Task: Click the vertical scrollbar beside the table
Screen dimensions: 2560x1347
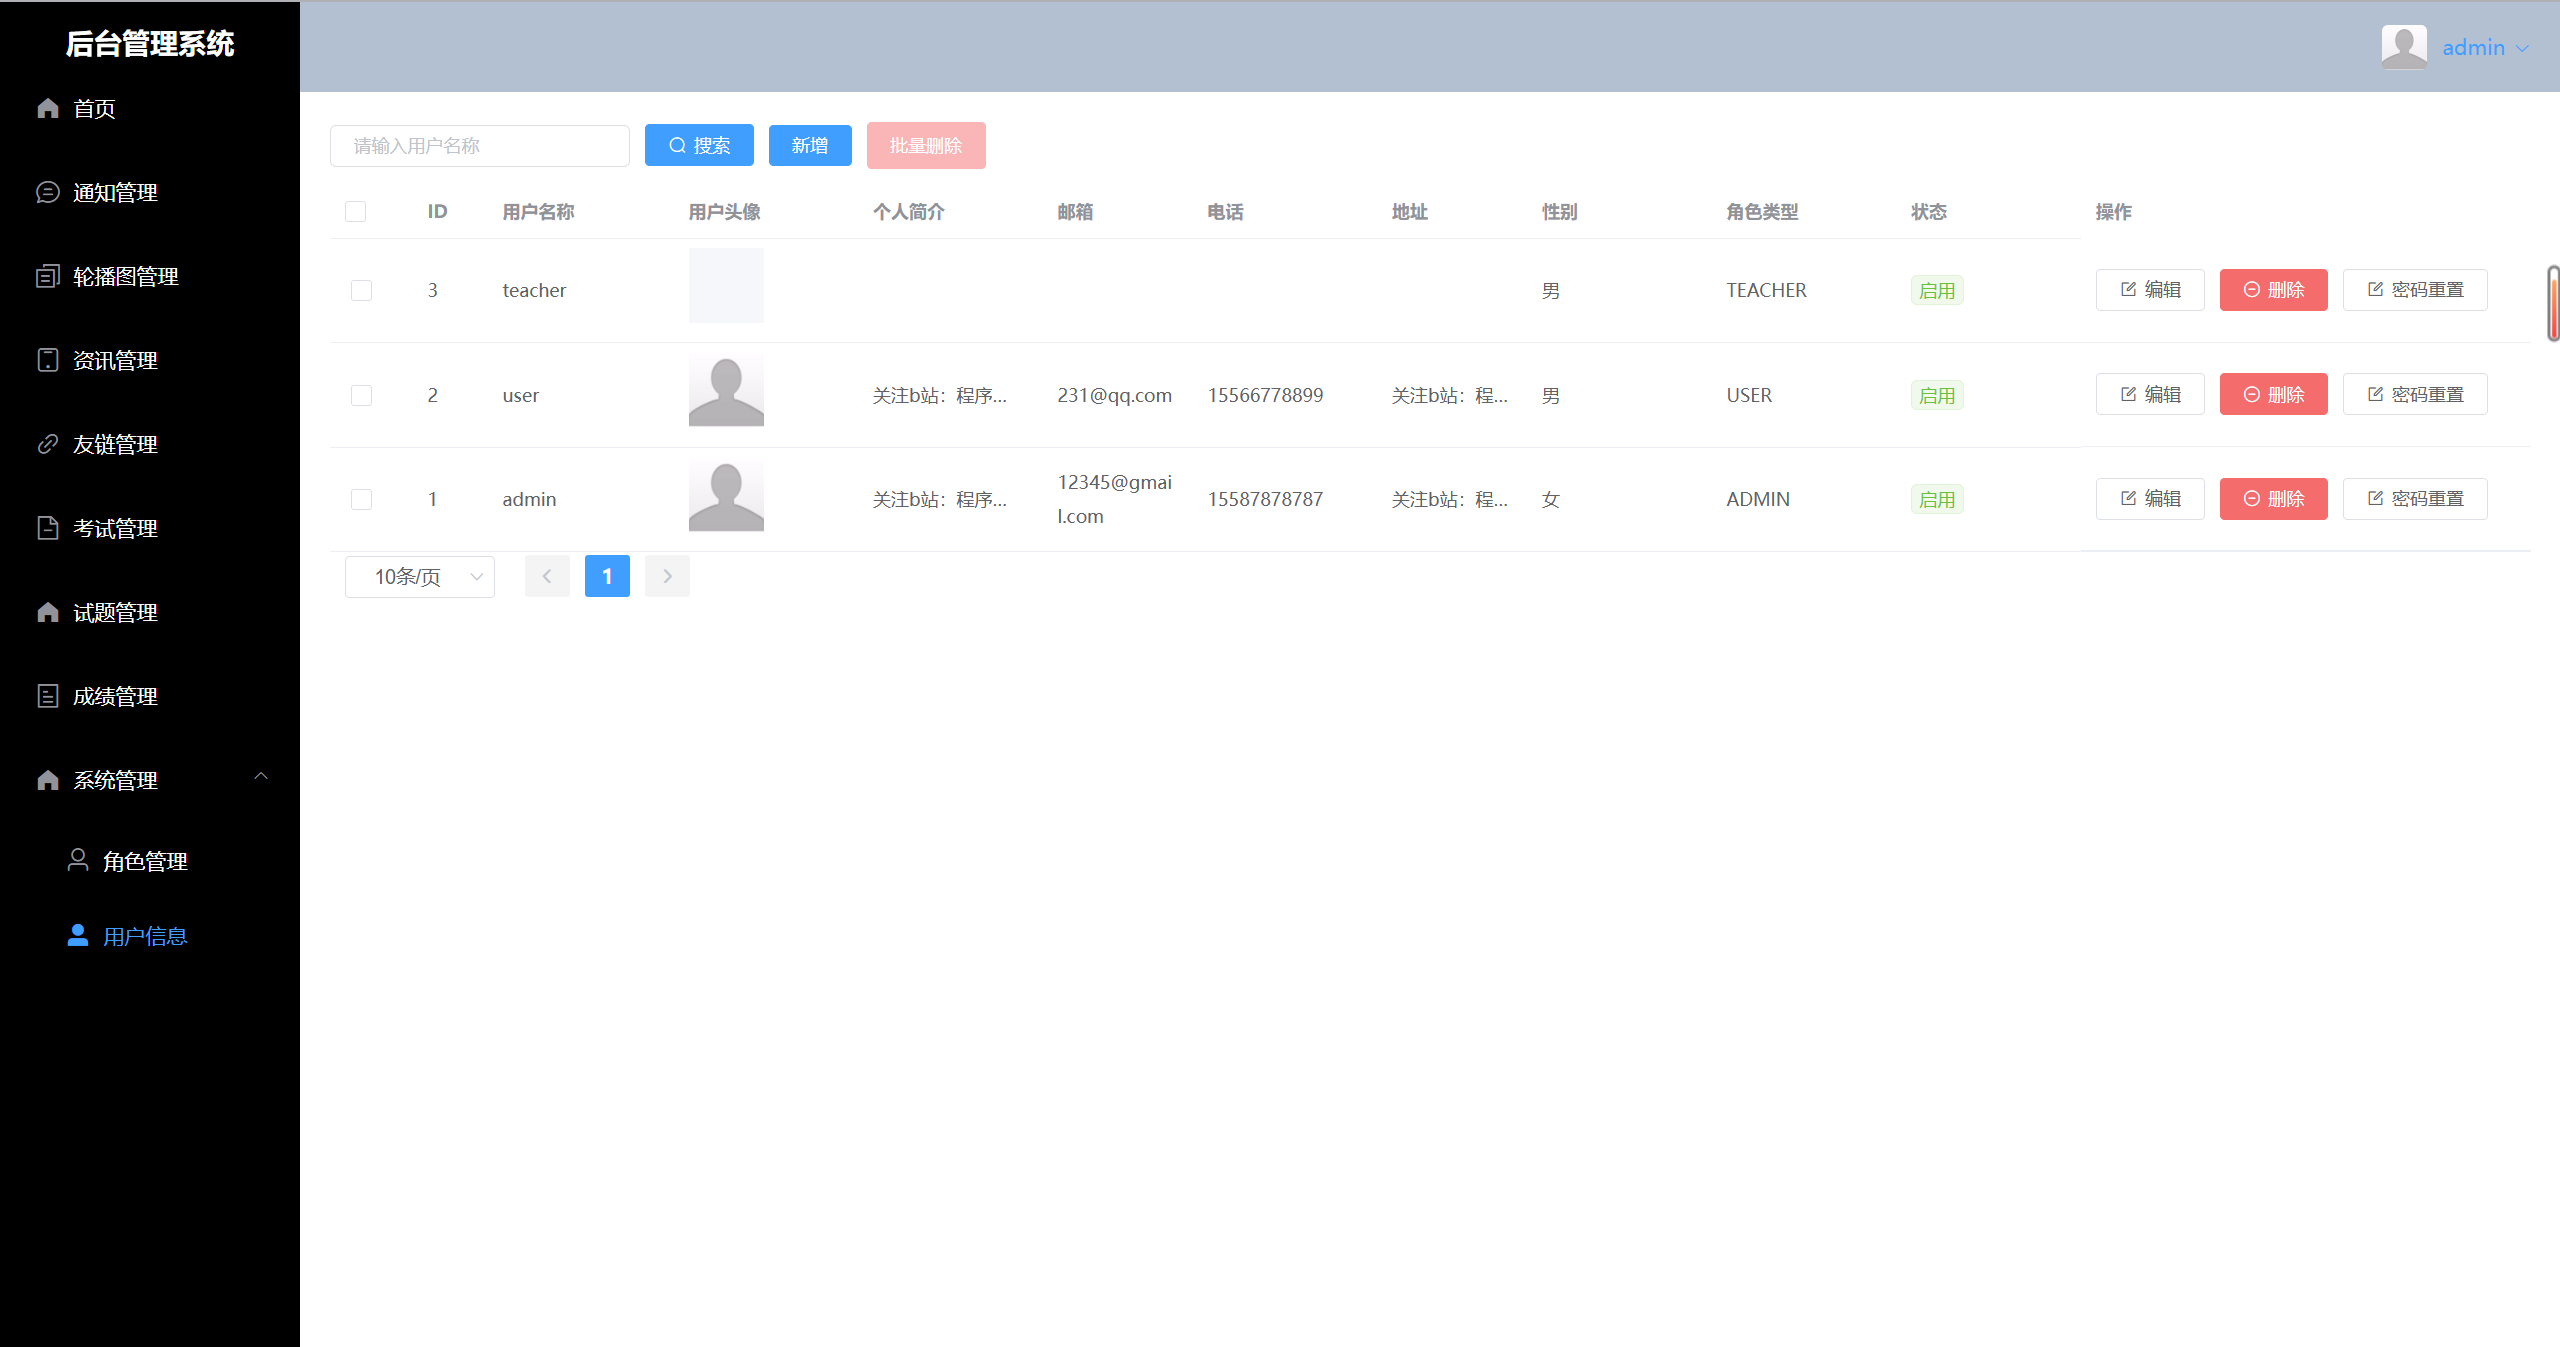Action: [2553, 303]
